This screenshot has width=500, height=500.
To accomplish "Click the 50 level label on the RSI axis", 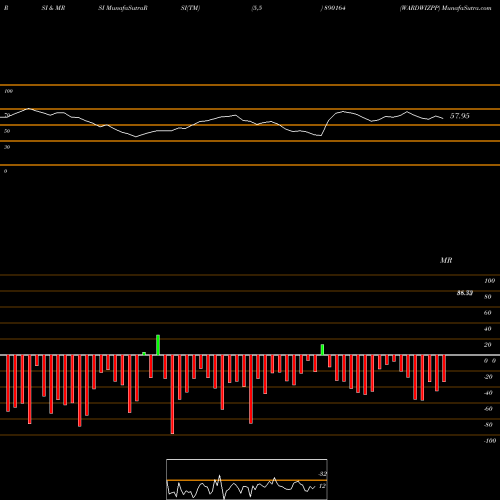I will [7, 131].
